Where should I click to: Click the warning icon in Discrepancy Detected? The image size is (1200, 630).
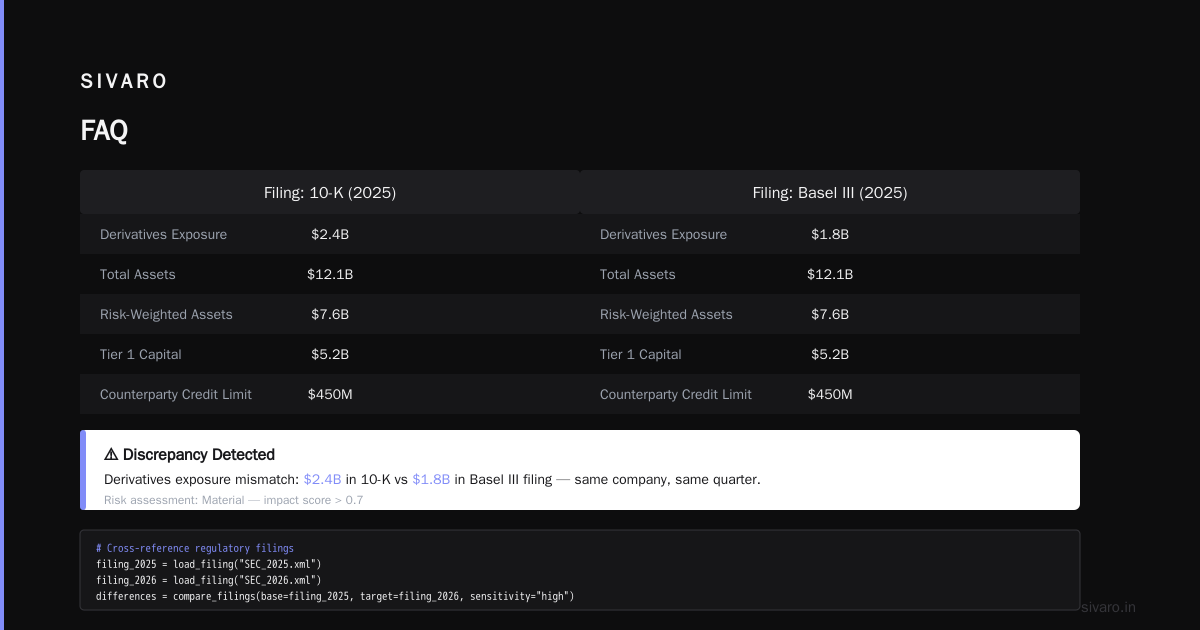(111, 454)
